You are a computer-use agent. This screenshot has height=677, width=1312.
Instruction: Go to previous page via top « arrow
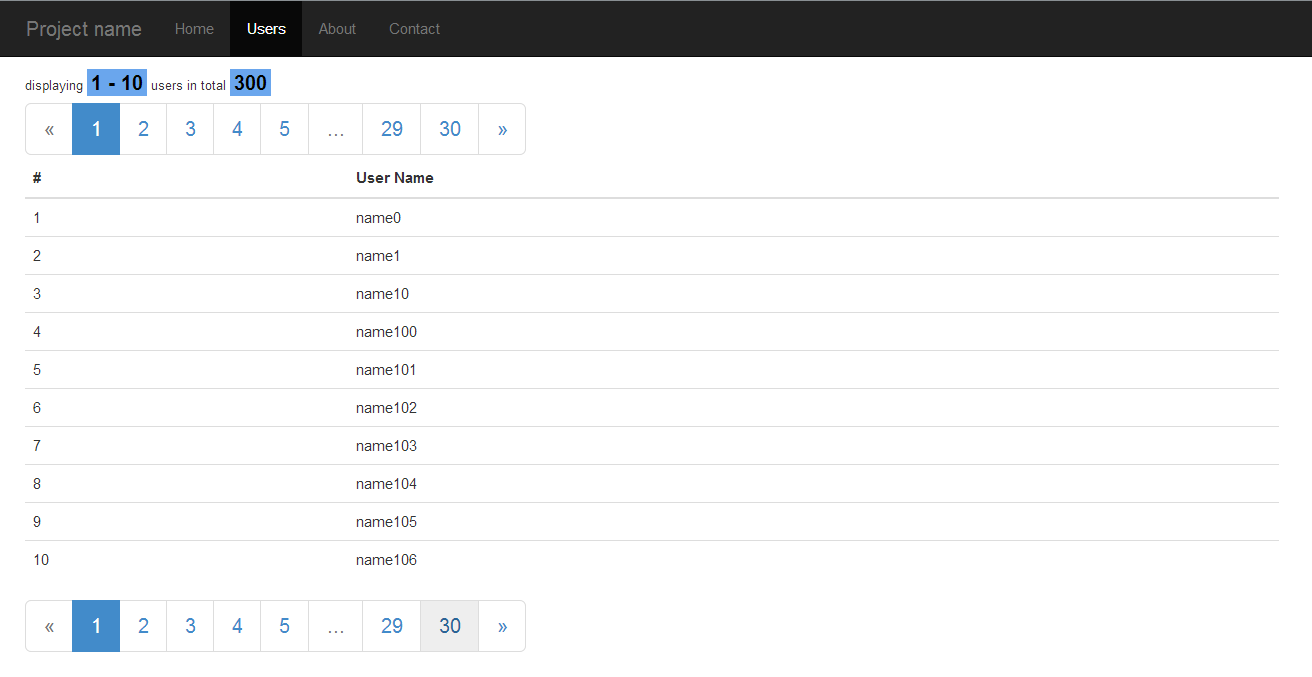(48, 128)
